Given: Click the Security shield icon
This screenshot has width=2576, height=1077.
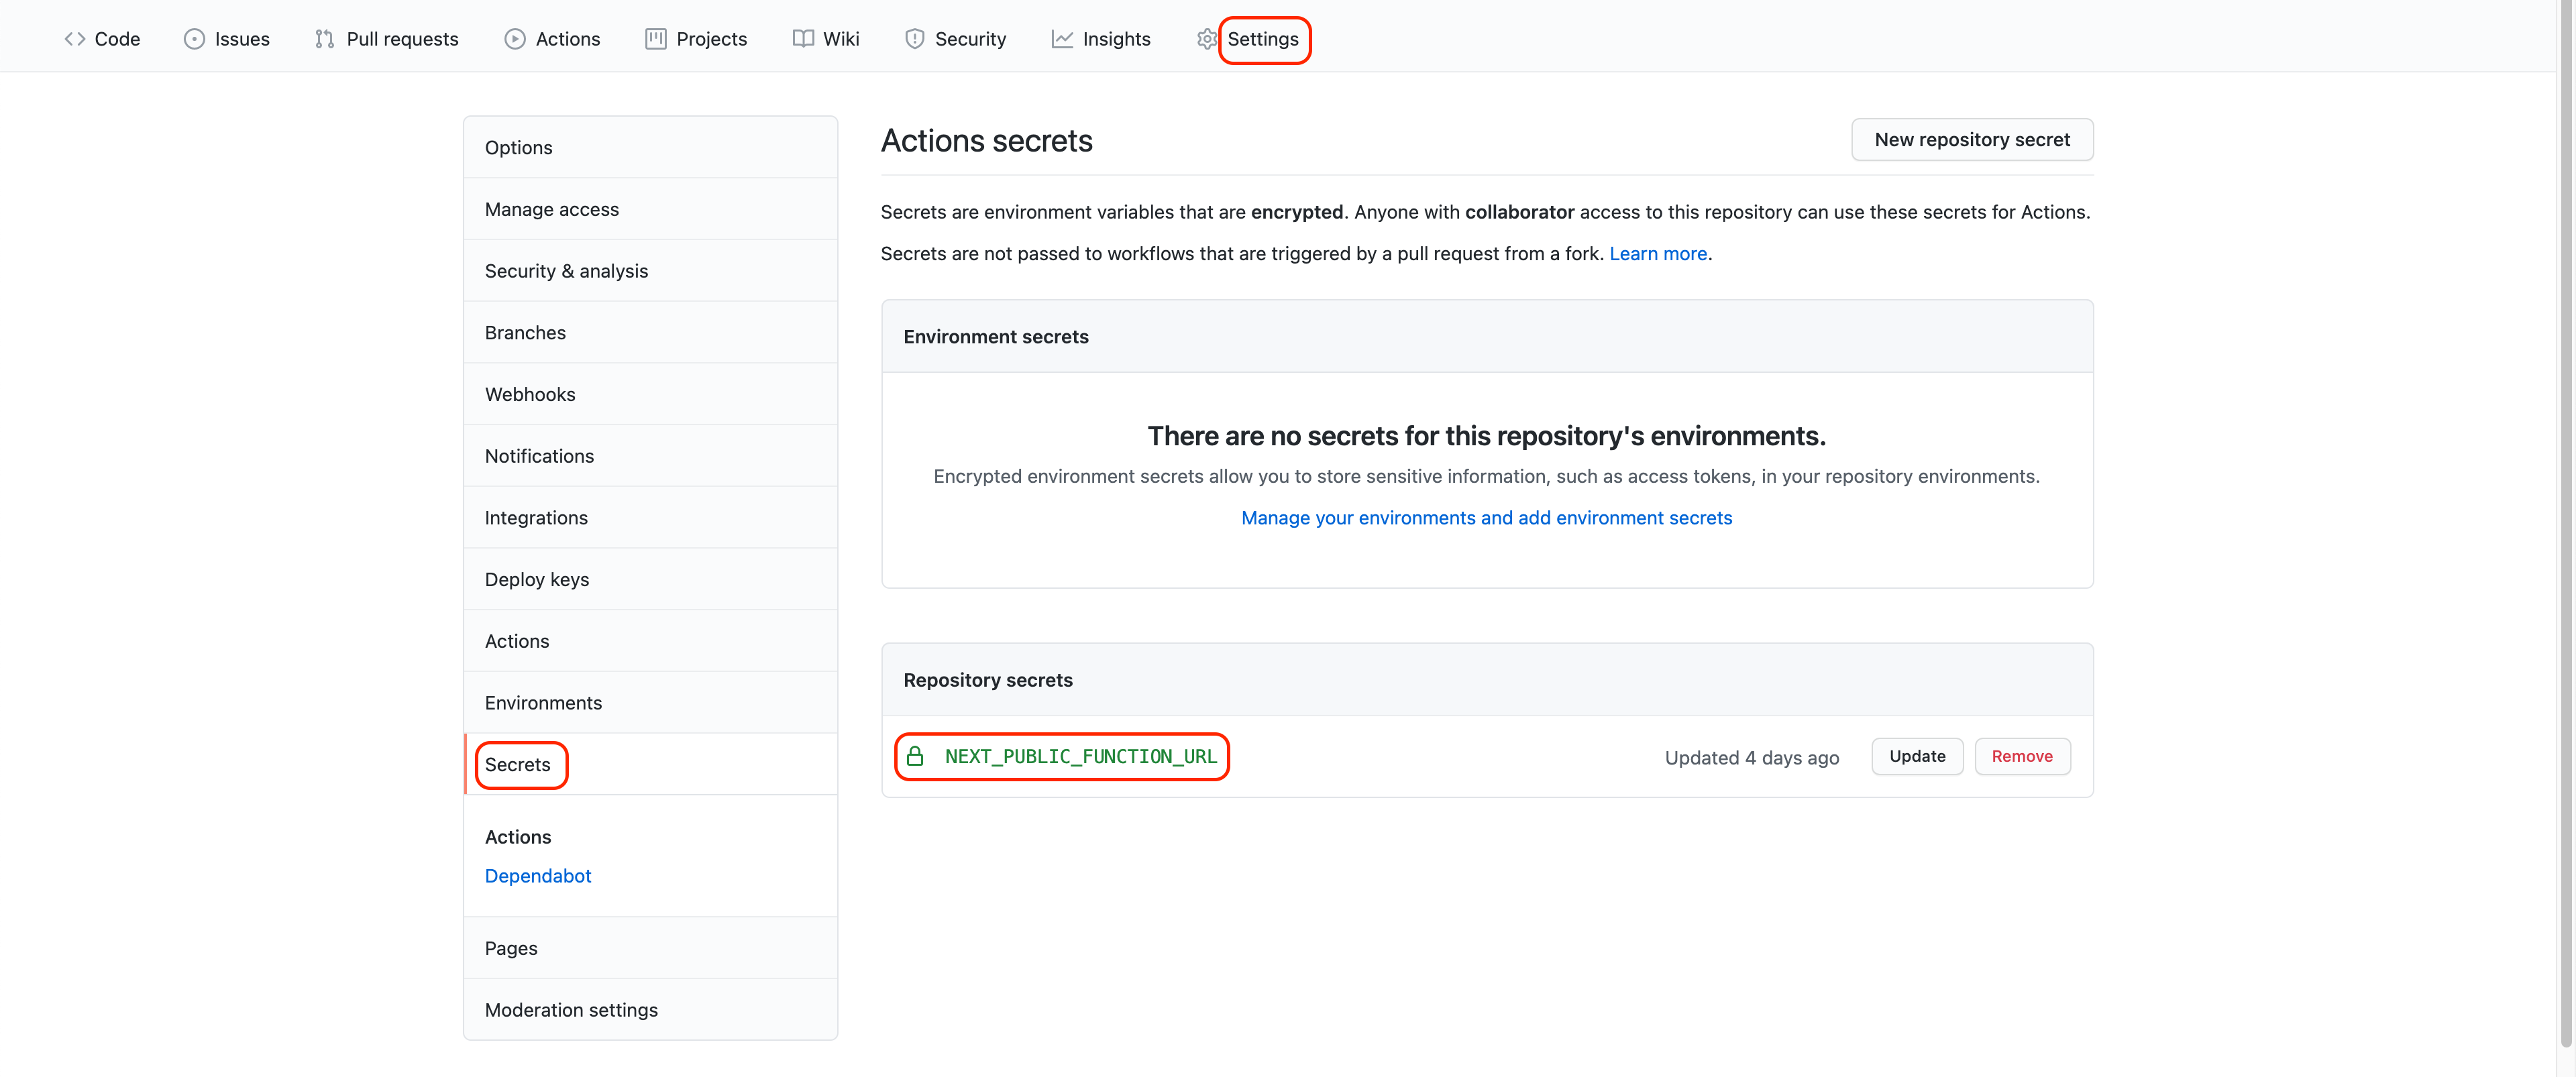Looking at the screenshot, I should 914,39.
